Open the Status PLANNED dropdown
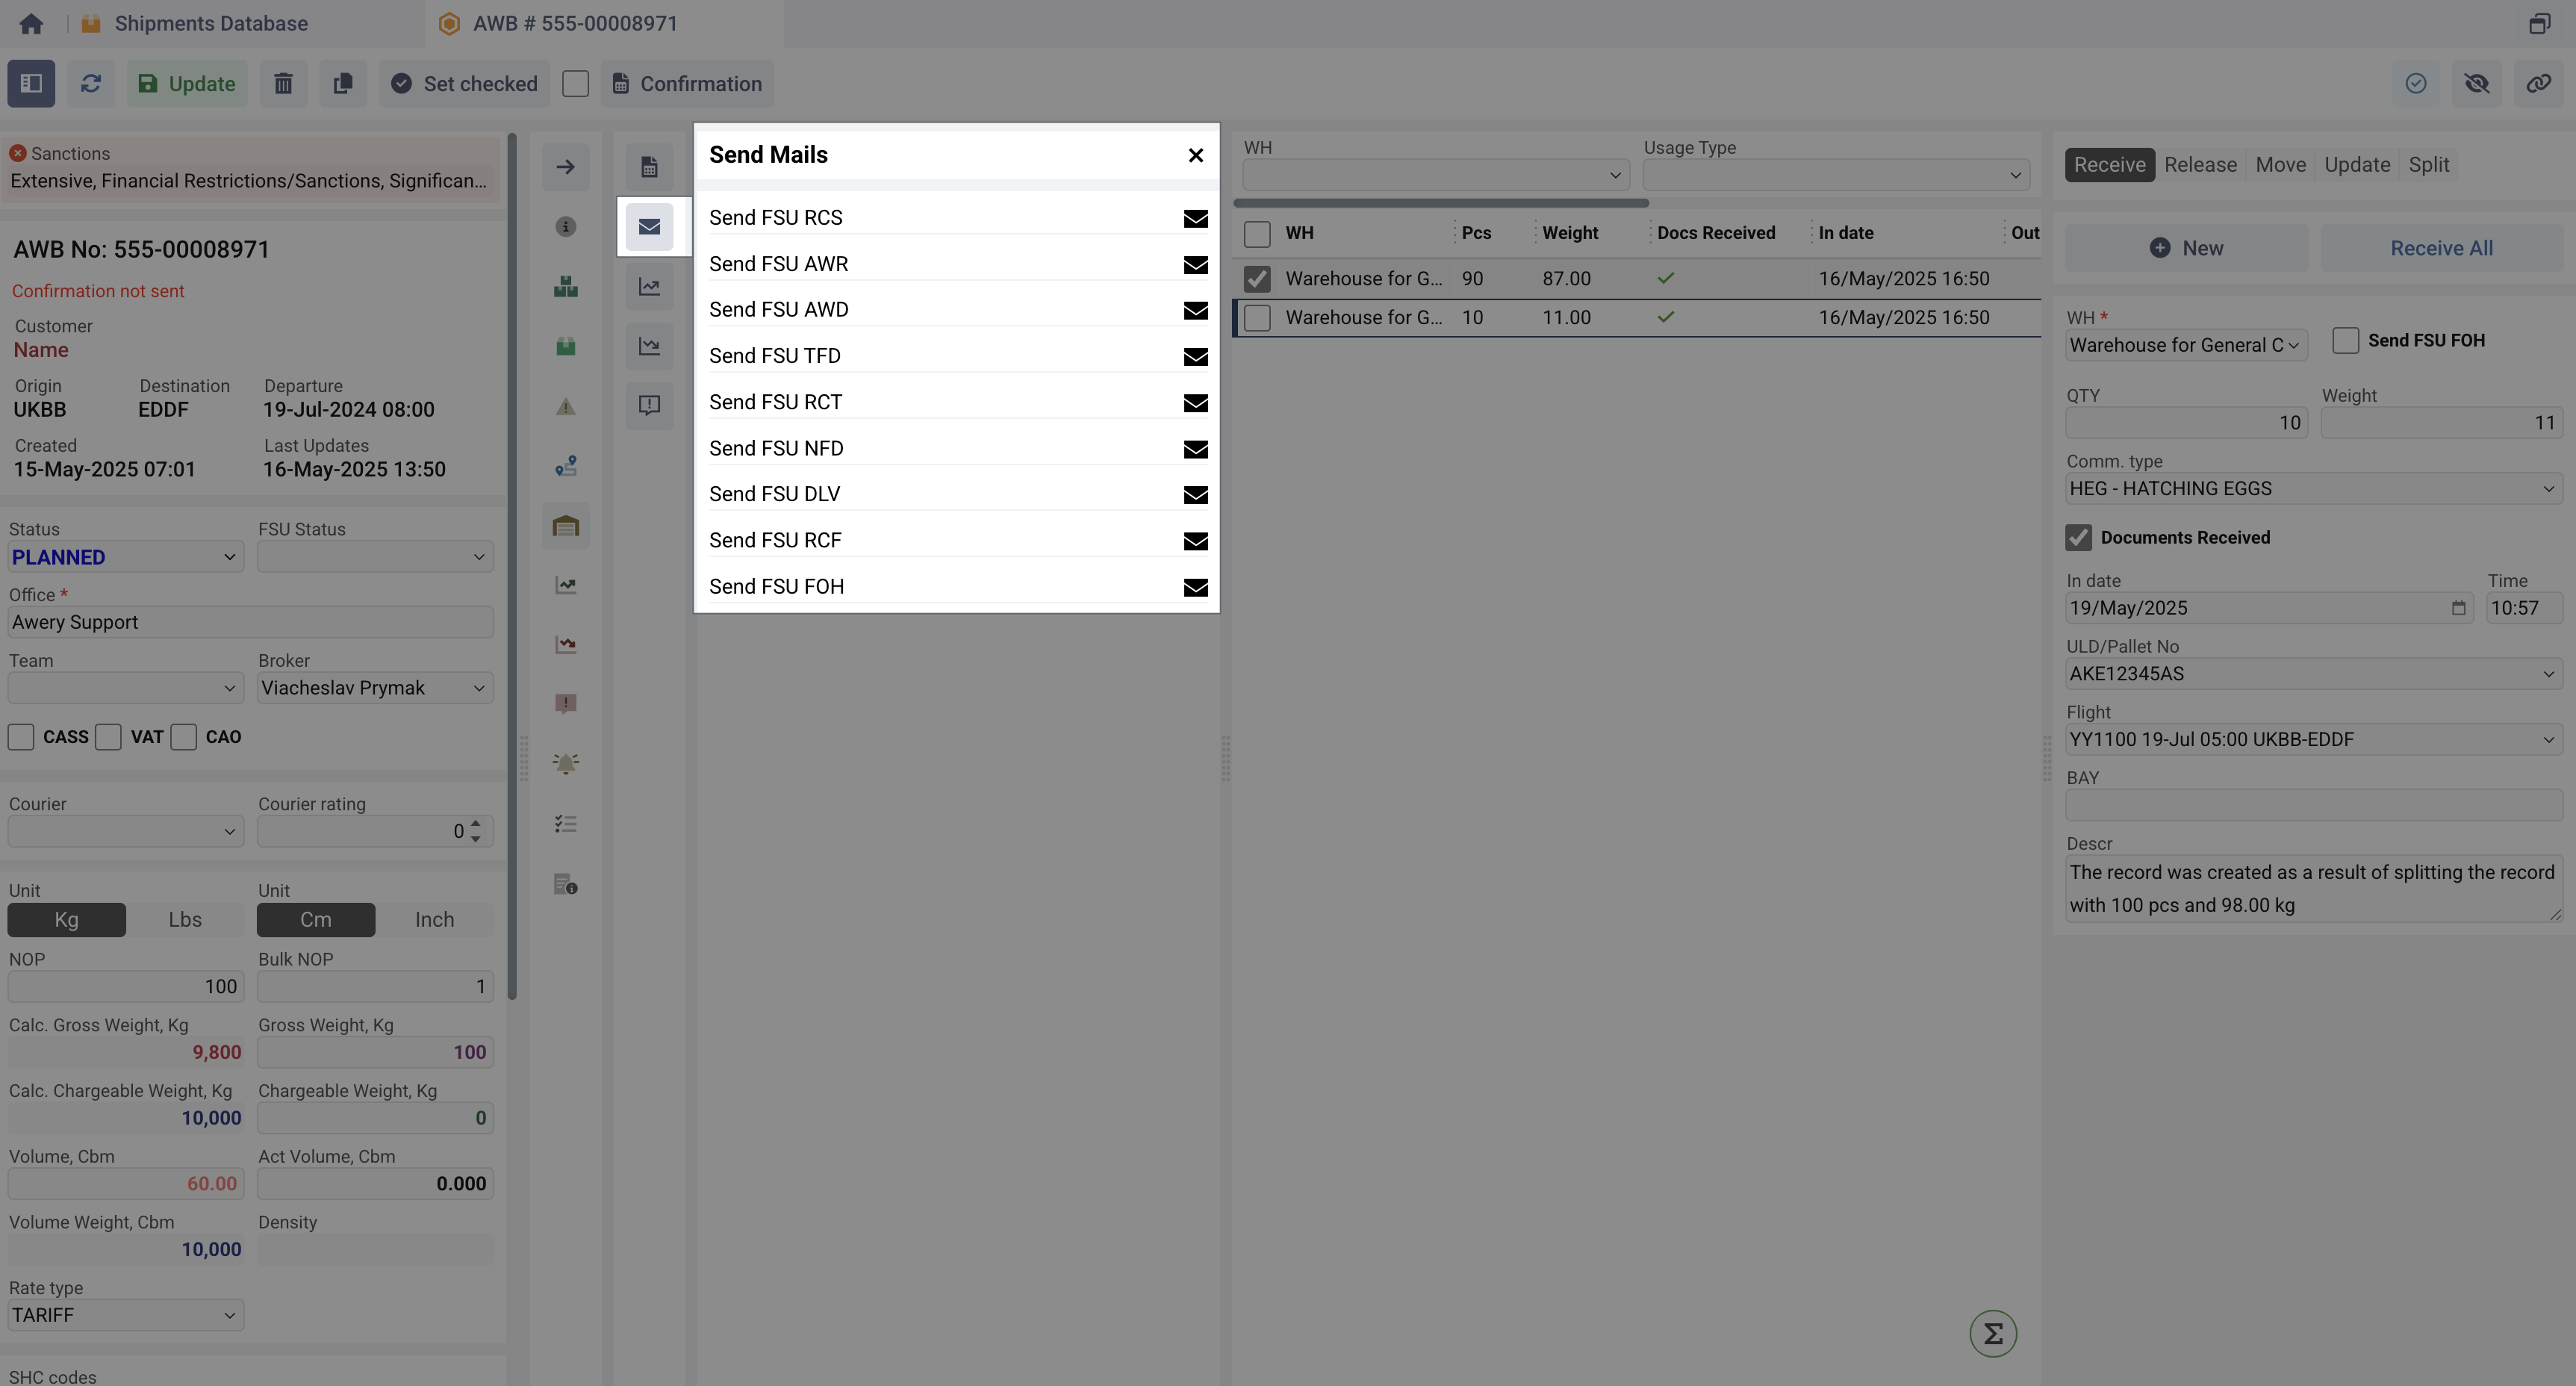 [x=125, y=557]
